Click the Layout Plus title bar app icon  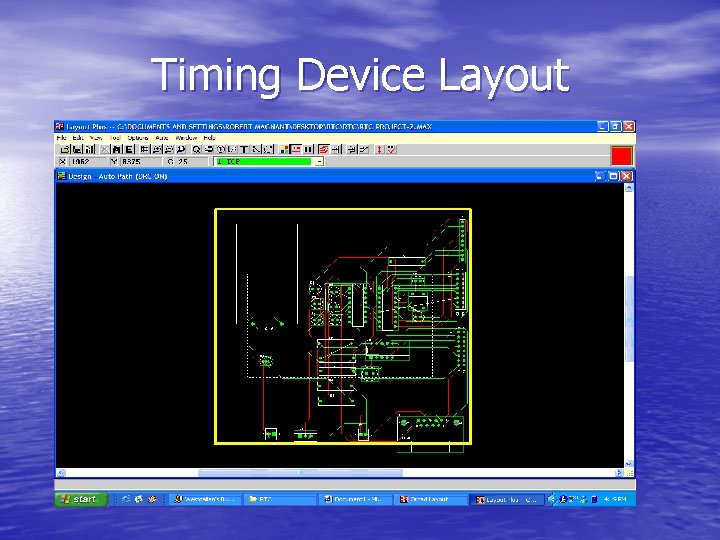tap(60, 126)
